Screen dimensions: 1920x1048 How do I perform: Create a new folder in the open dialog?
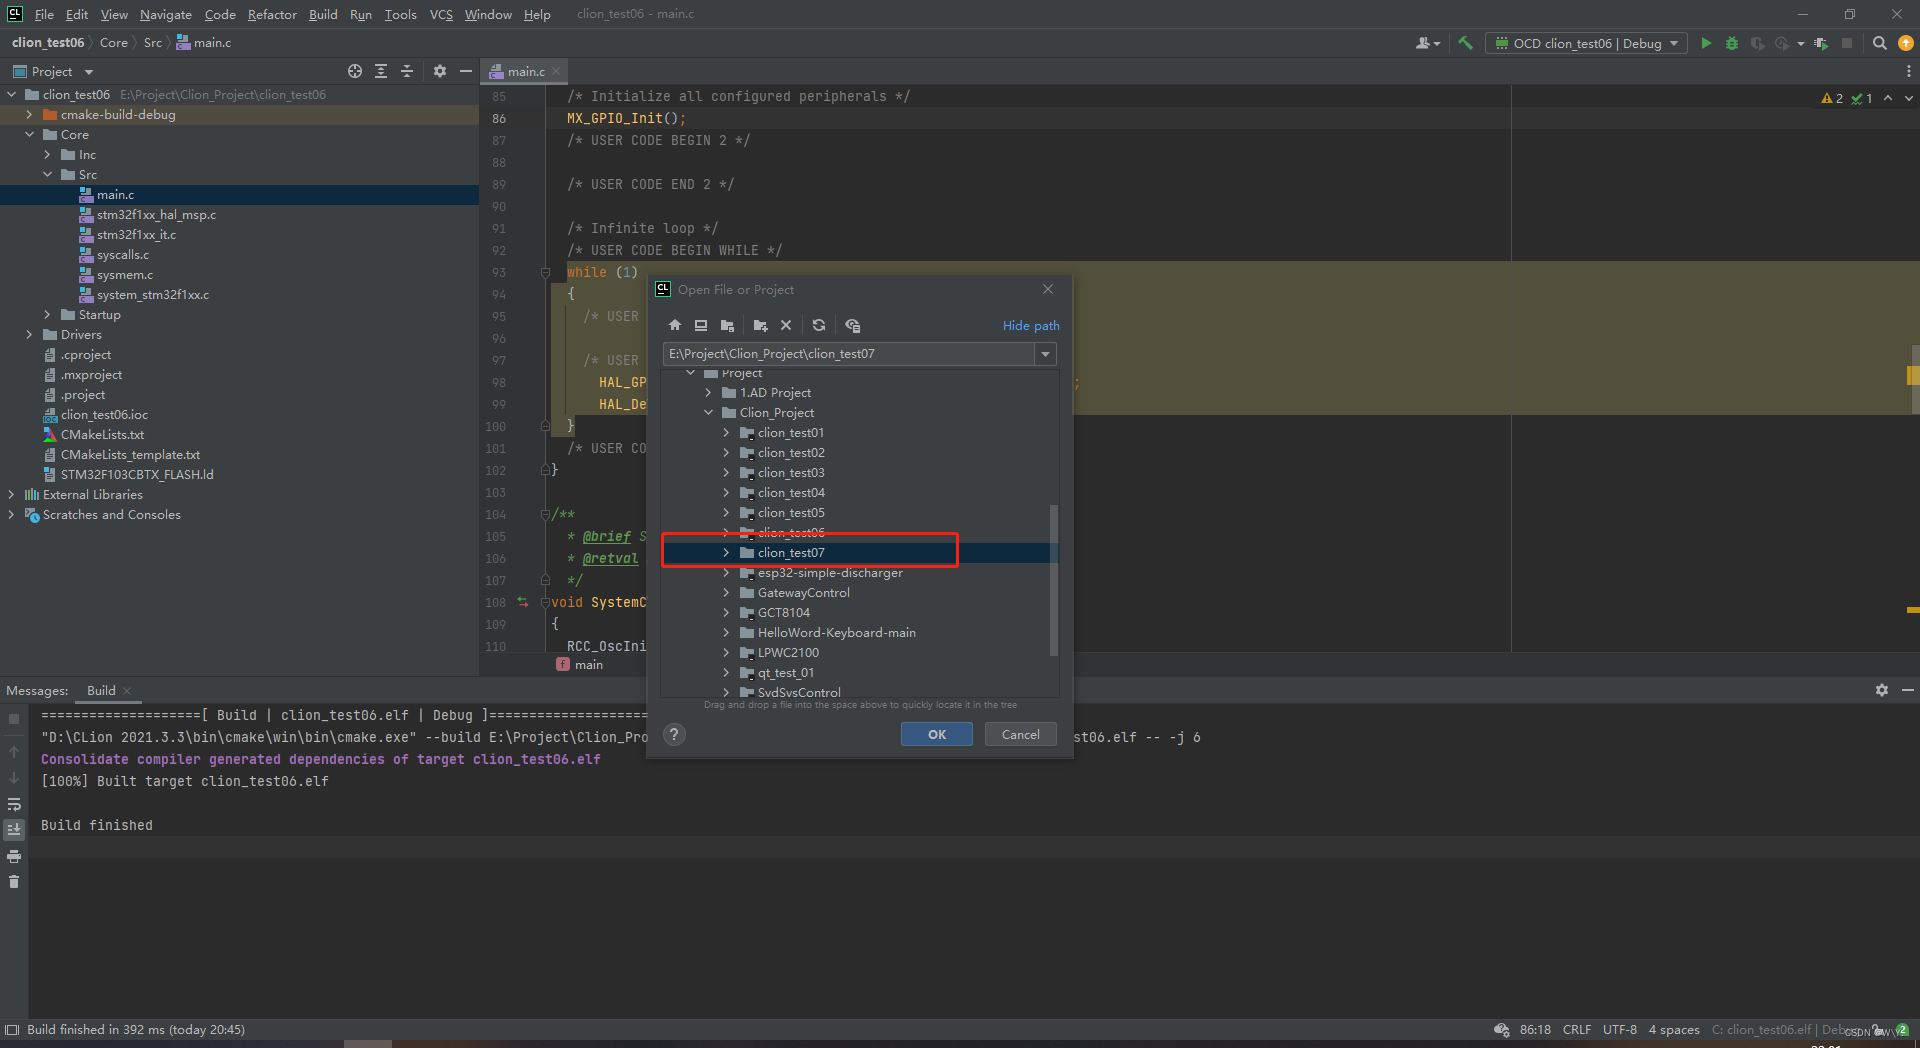760,325
